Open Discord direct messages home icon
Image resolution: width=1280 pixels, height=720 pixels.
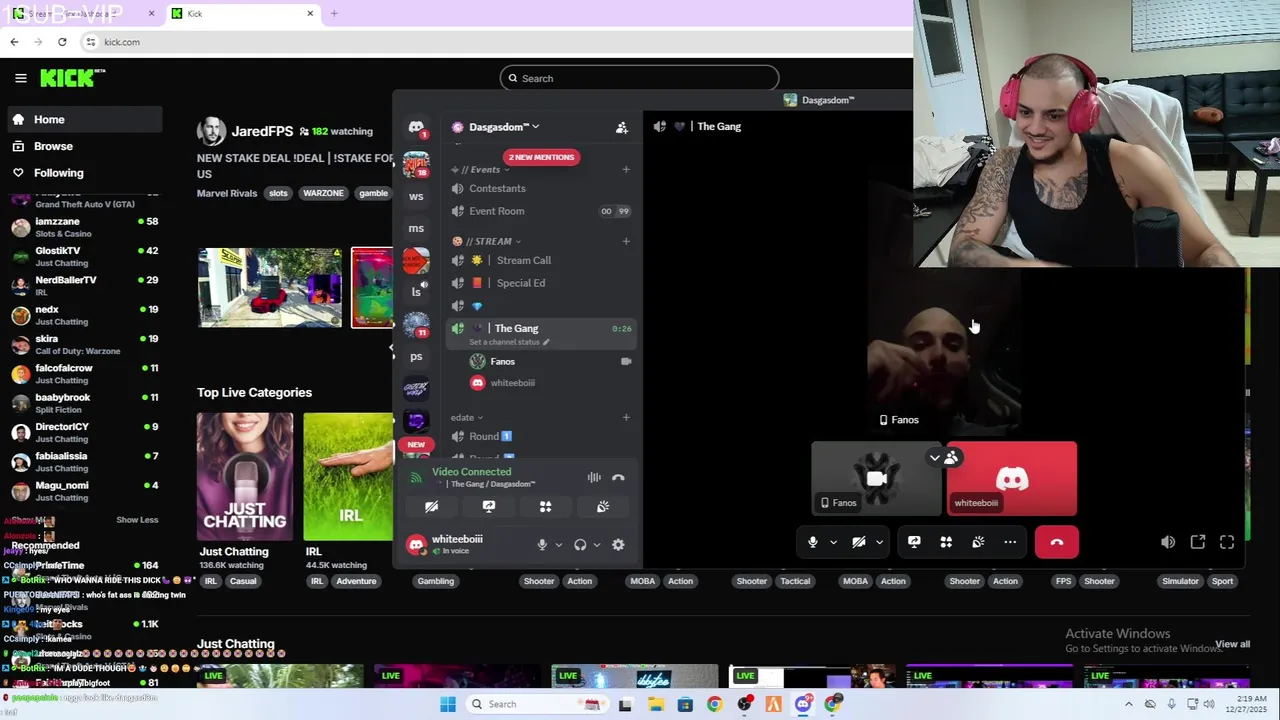416,127
